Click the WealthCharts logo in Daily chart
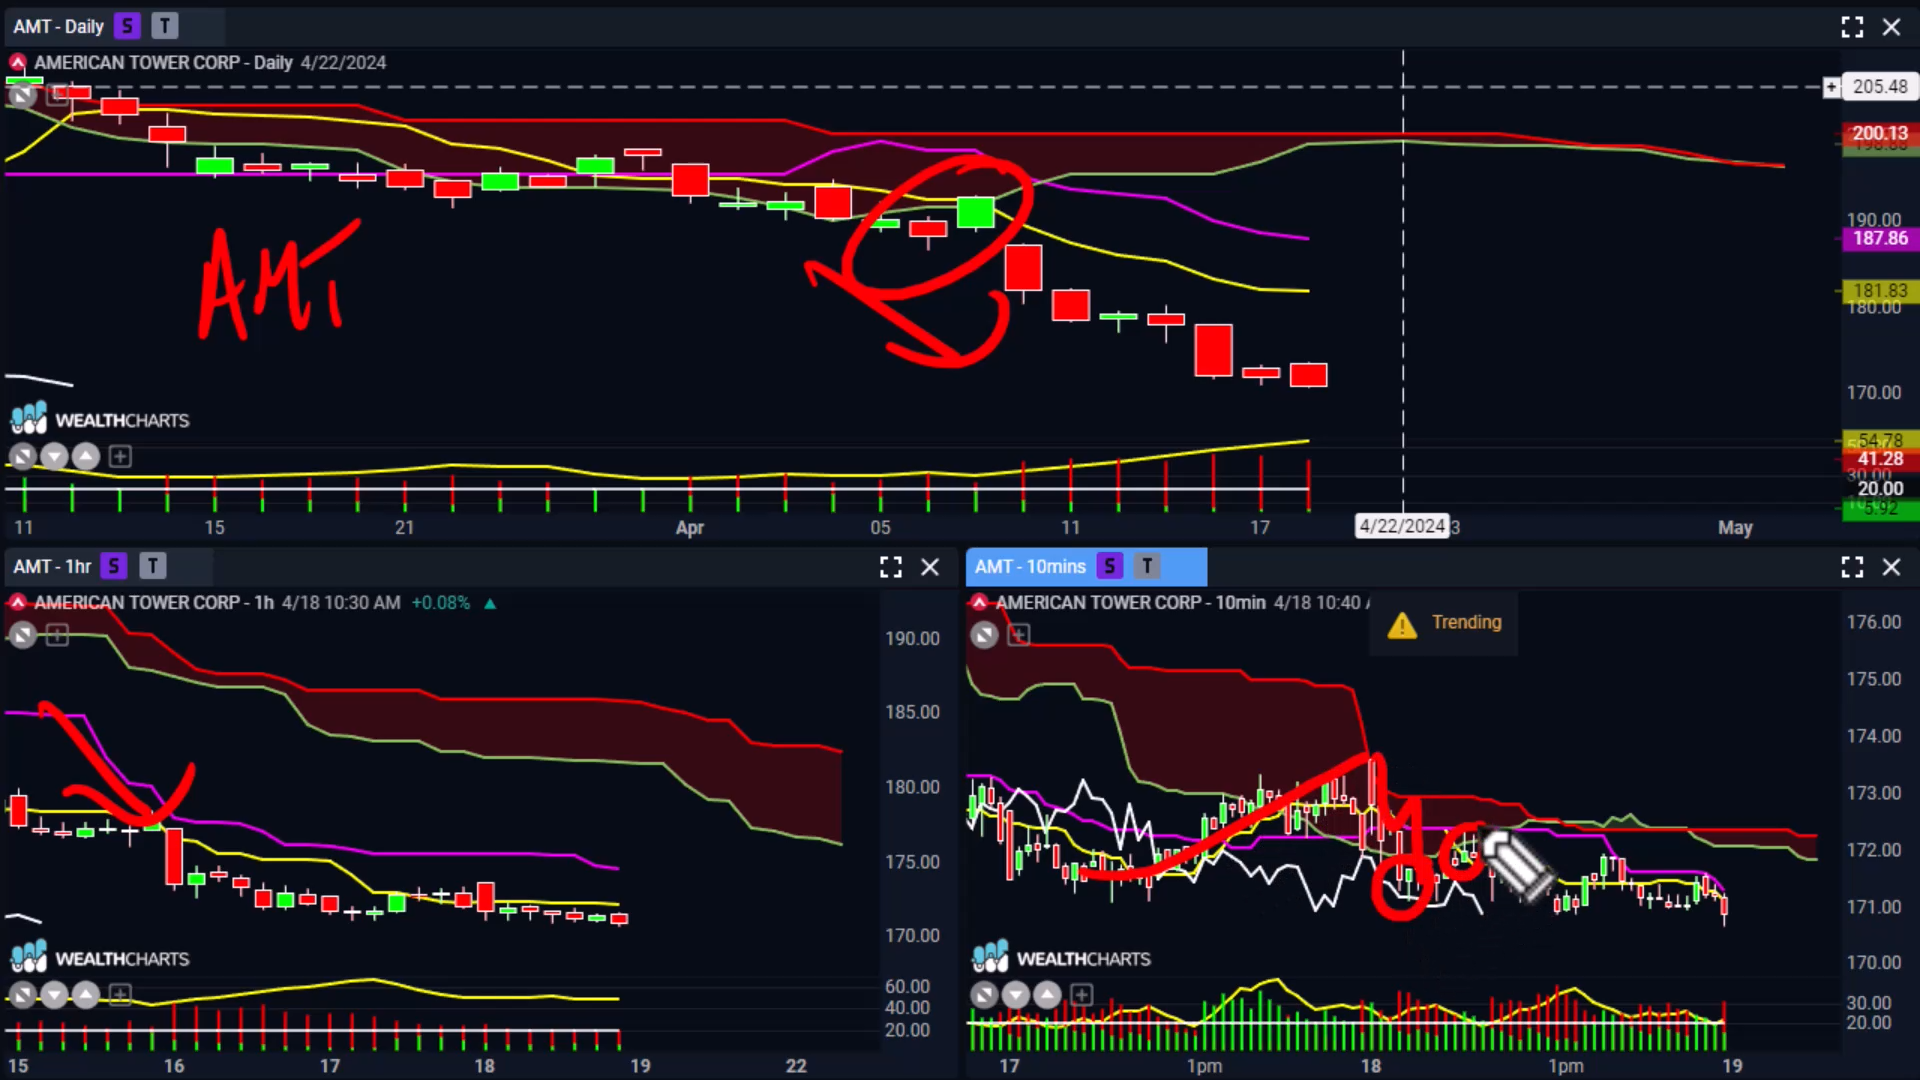This screenshot has height=1080, width=1920. pos(100,419)
